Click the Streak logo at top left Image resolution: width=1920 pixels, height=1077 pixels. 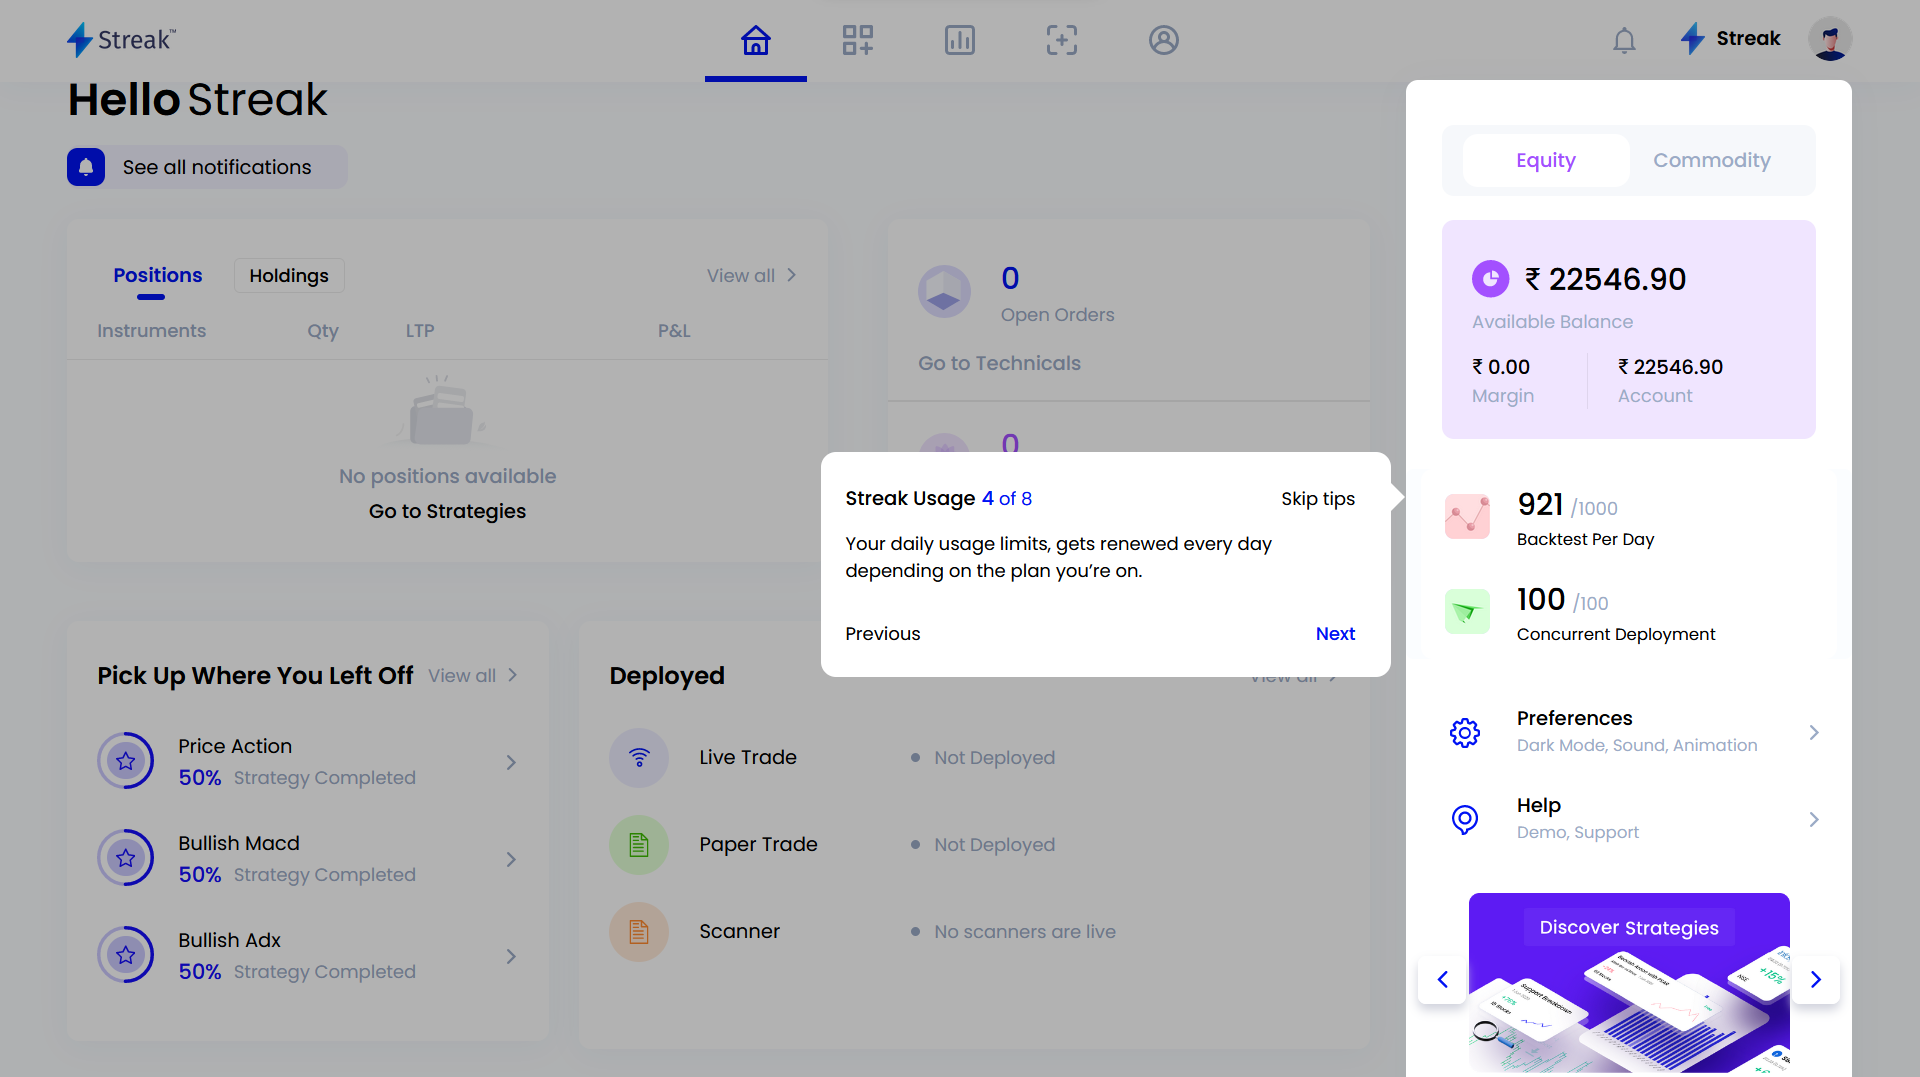click(x=121, y=40)
